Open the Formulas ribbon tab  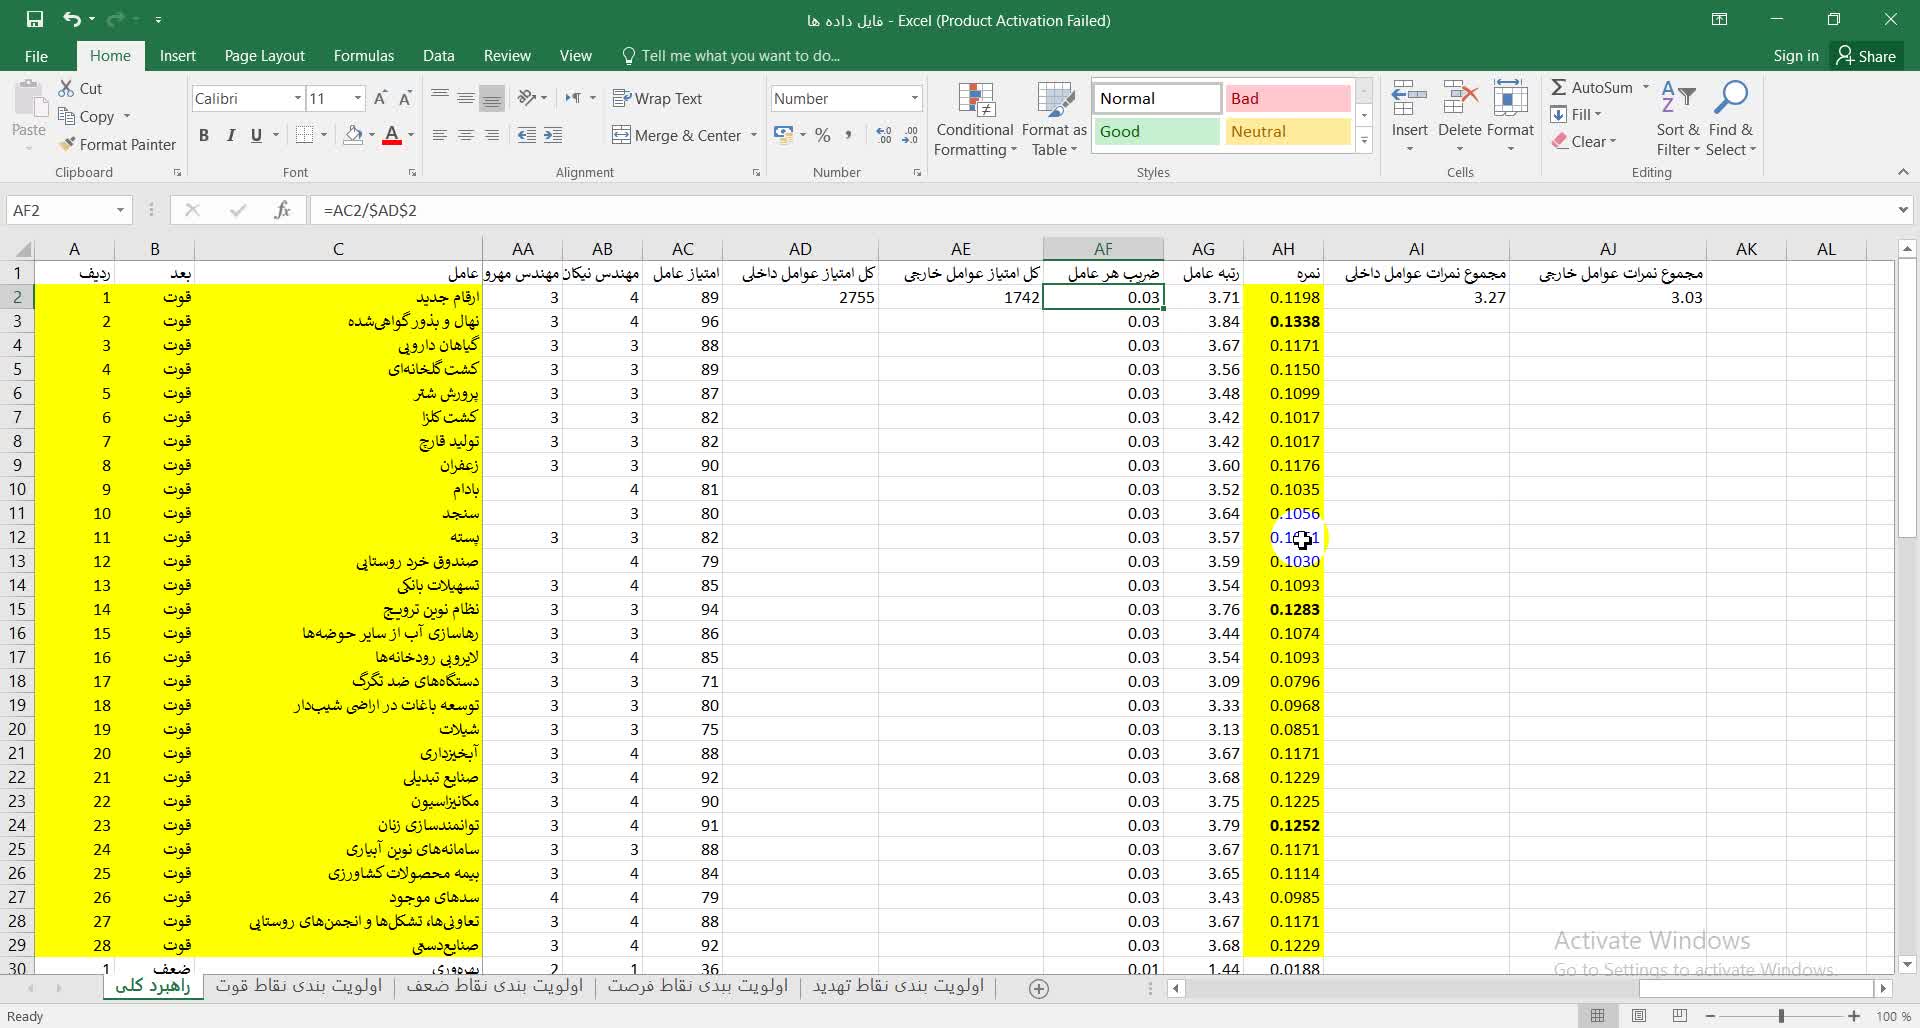tap(363, 56)
